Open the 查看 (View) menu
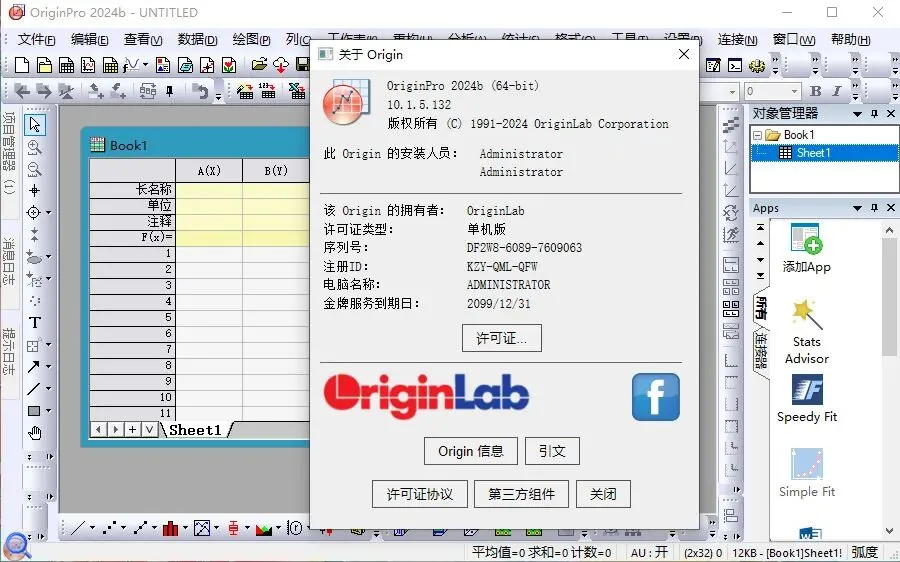 click(x=143, y=40)
